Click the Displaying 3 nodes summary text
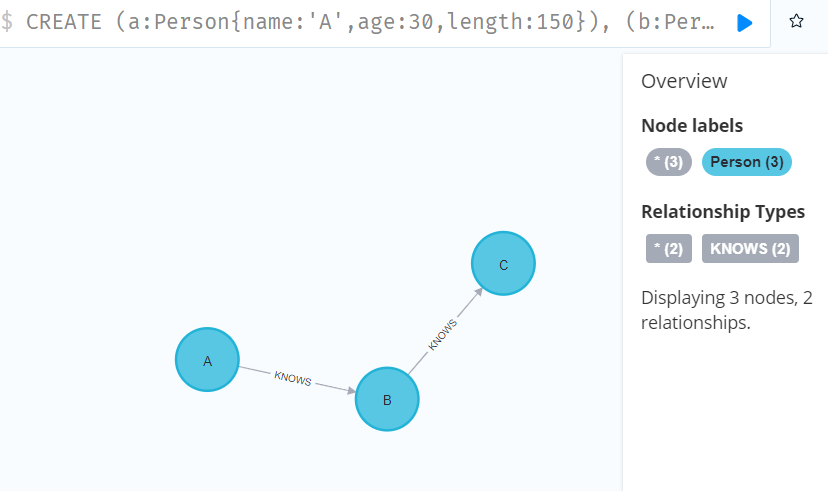828x491 pixels. click(x=727, y=310)
